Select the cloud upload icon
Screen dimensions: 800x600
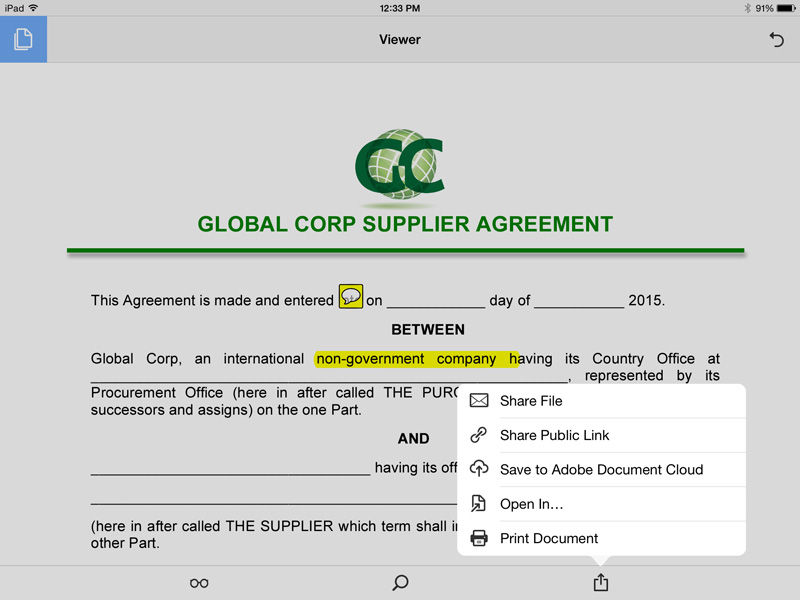pyautogui.click(x=479, y=468)
